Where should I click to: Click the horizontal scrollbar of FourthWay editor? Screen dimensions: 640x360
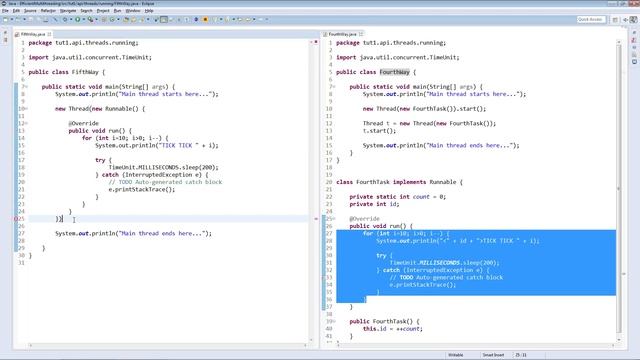(476, 345)
